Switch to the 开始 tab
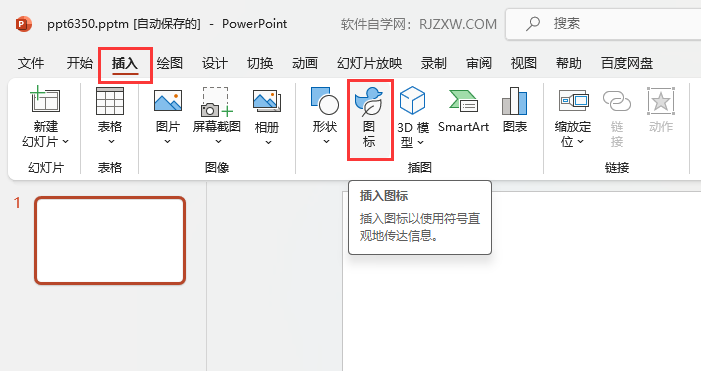 point(80,63)
